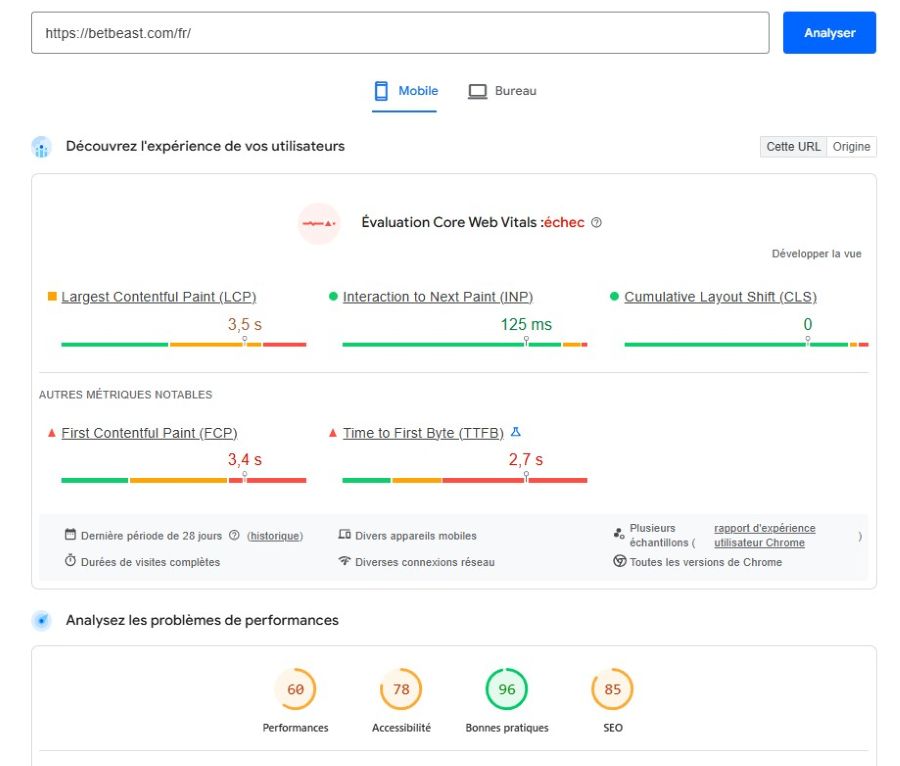
Task: Open Interaction to Next Paint (INP) link
Action: pos(438,297)
